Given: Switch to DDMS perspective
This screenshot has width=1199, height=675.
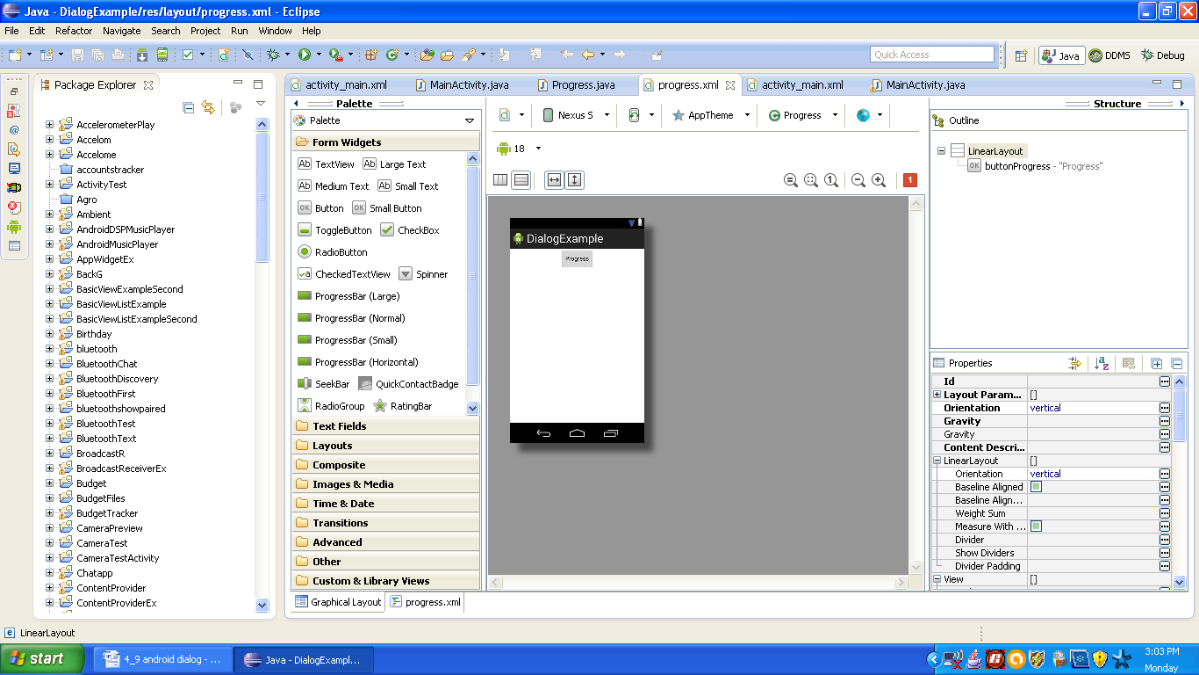Looking at the screenshot, I should coord(1109,55).
